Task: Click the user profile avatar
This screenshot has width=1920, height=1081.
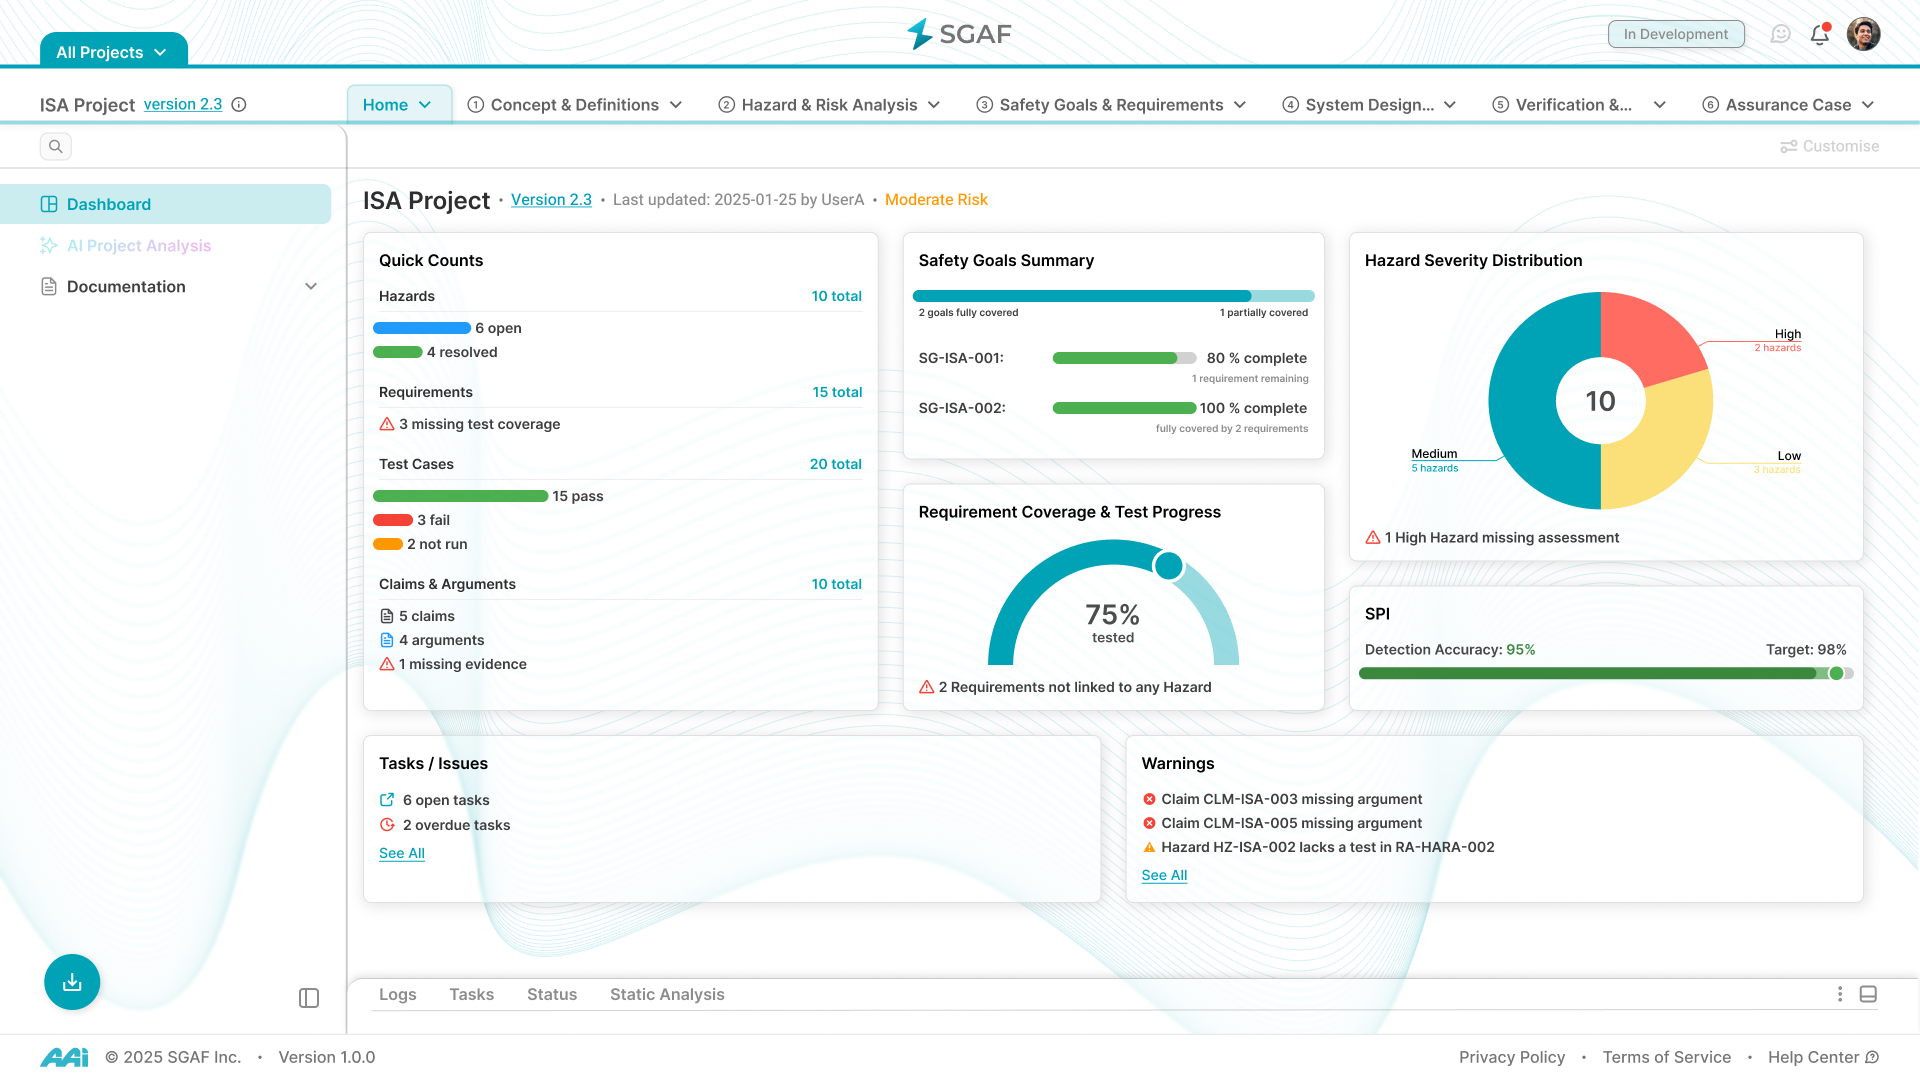Action: (x=1863, y=34)
